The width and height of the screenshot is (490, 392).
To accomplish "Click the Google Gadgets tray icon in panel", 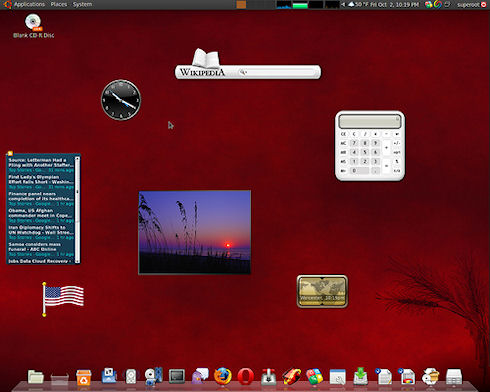I will click(x=428, y=4).
